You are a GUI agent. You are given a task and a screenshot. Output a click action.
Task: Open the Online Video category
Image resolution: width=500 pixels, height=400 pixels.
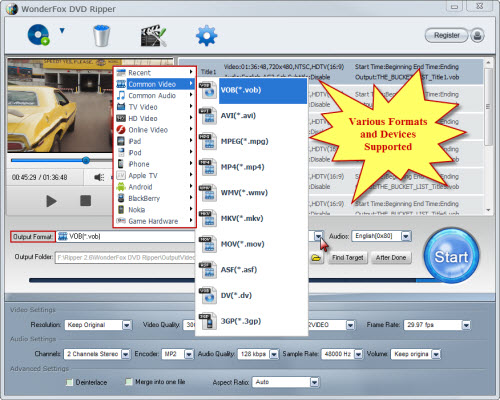point(155,130)
